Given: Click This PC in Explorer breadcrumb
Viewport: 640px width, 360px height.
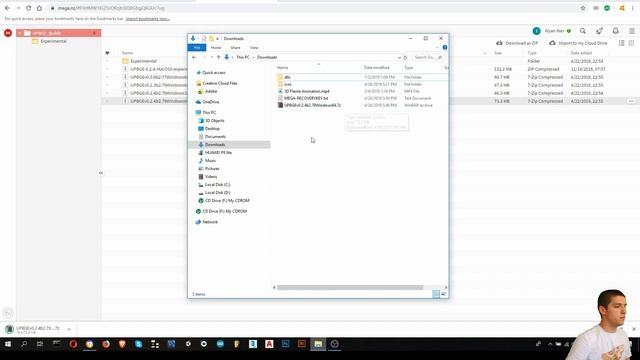Looking at the screenshot, I should [243, 58].
